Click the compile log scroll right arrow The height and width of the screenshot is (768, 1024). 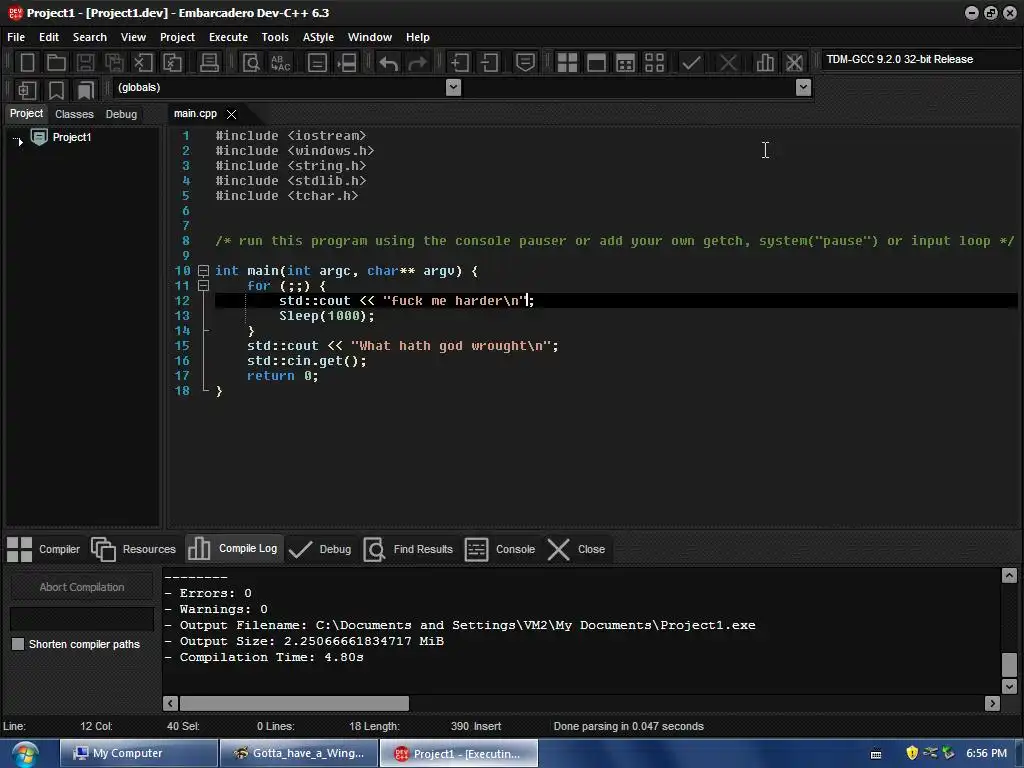993,703
